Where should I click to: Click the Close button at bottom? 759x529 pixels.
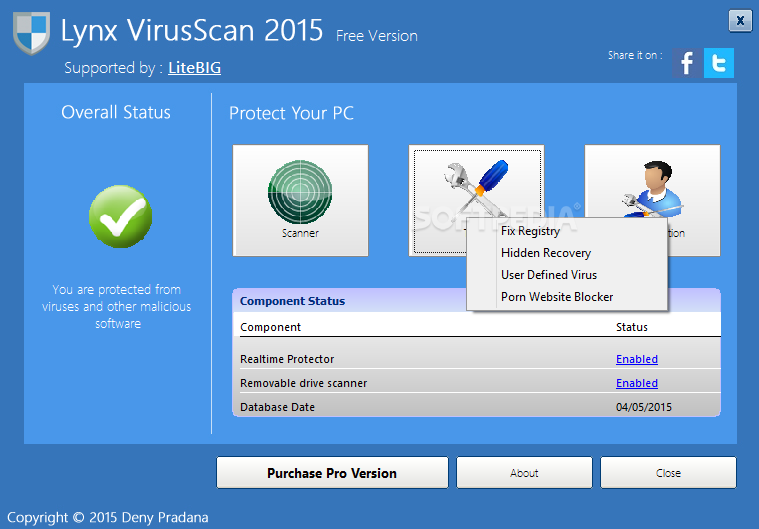point(668,473)
